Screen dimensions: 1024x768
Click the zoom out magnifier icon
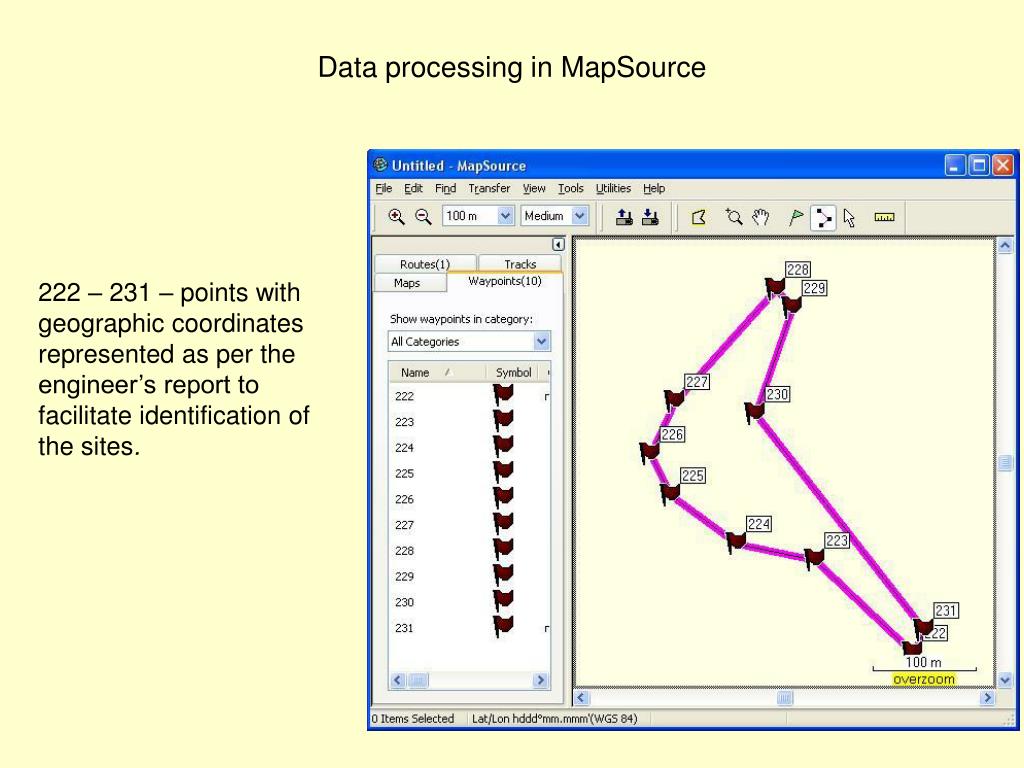coord(423,217)
